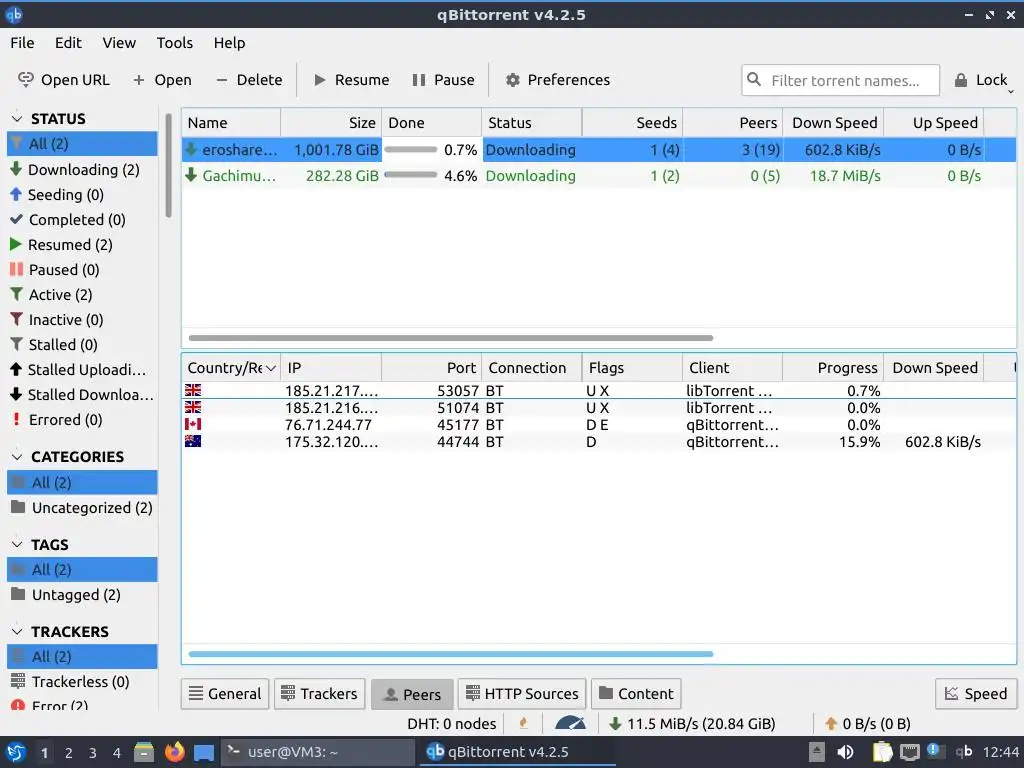This screenshot has width=1024, height=768.
Task: Click the Preferences gear icon
Action: click(x=513, y=80)
